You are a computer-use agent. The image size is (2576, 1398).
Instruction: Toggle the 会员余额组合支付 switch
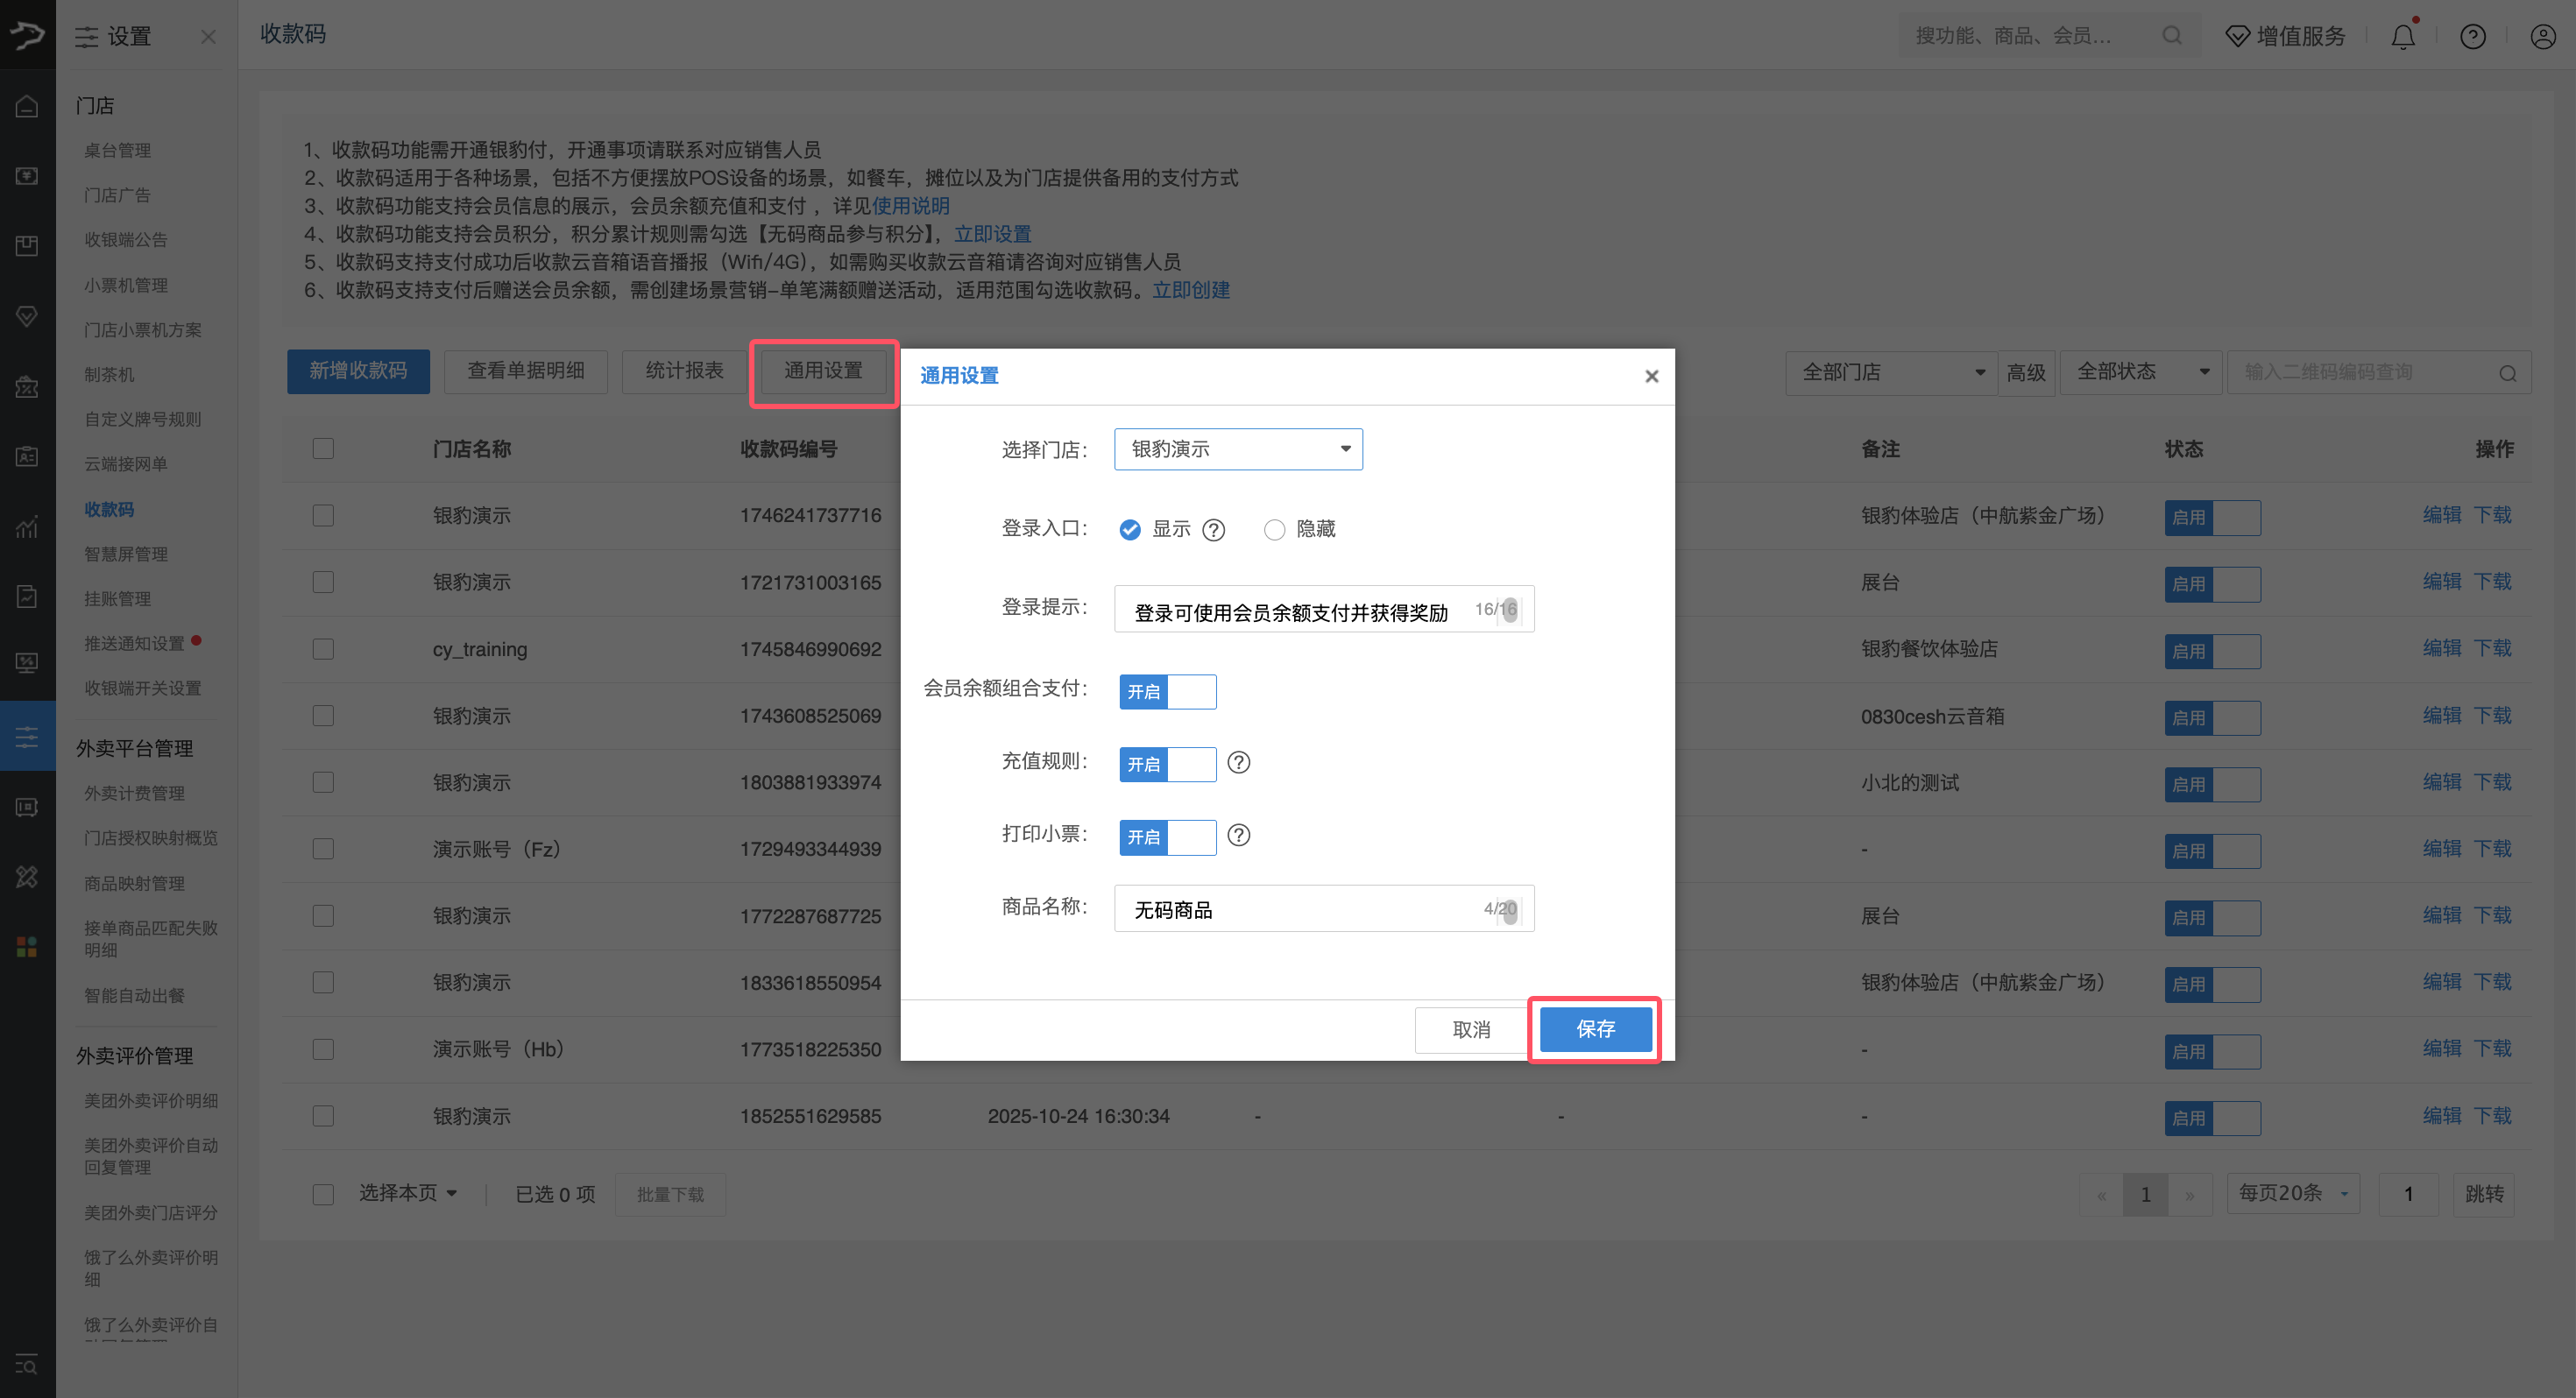[x=1167, y=691]
